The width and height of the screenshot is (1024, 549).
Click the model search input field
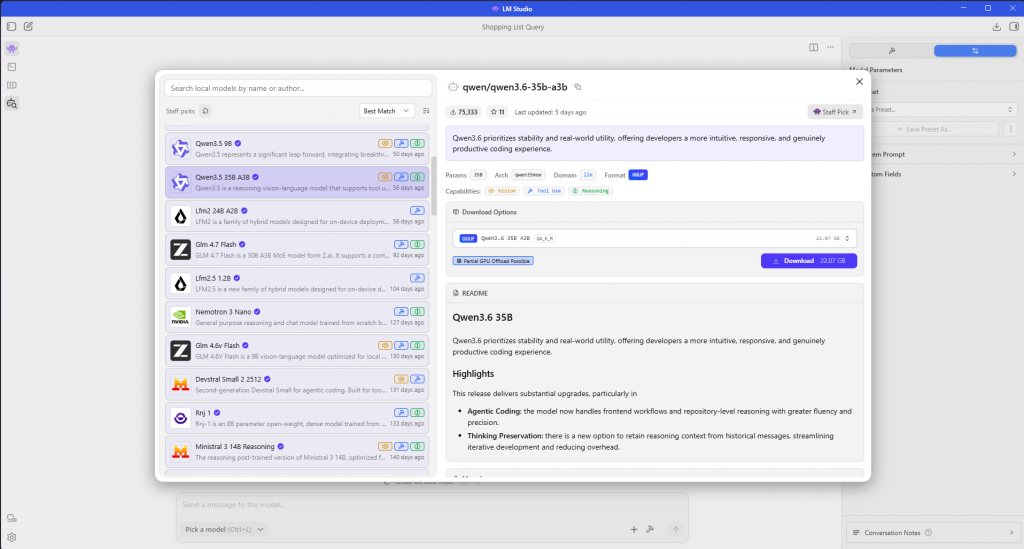coord(298,88)
